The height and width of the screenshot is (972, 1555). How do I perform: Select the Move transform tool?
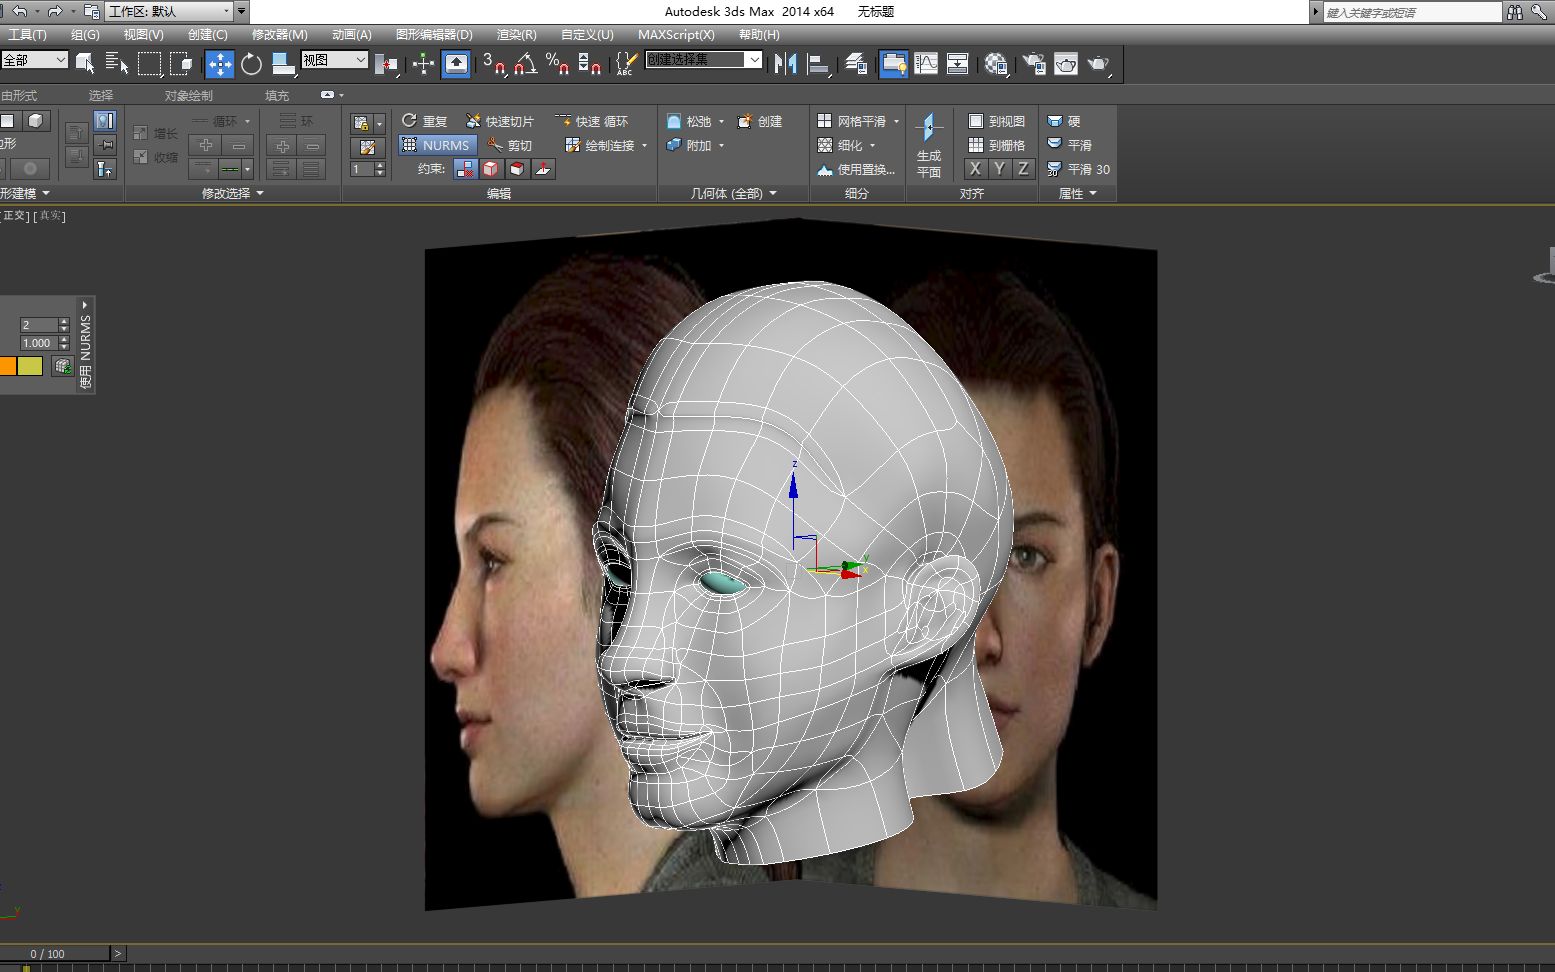(x=219, y=64)
